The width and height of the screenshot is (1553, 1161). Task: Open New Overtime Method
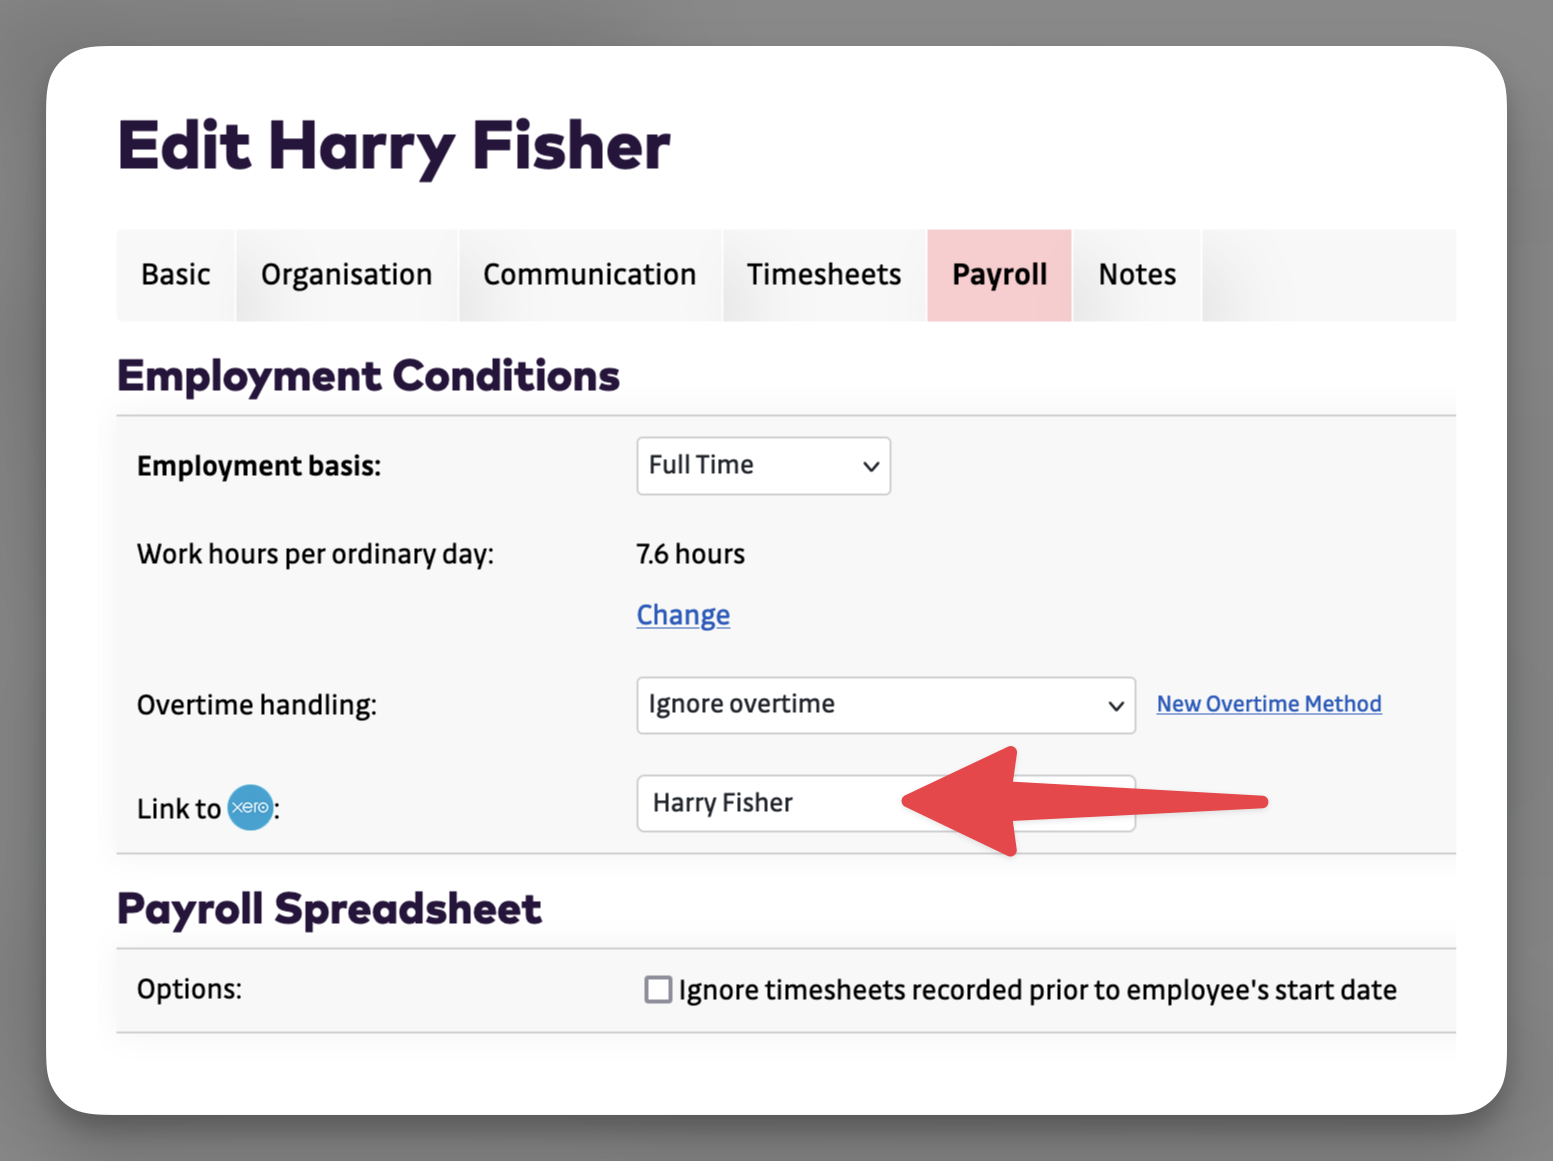pyautogui.click(x=1268, y=704)
